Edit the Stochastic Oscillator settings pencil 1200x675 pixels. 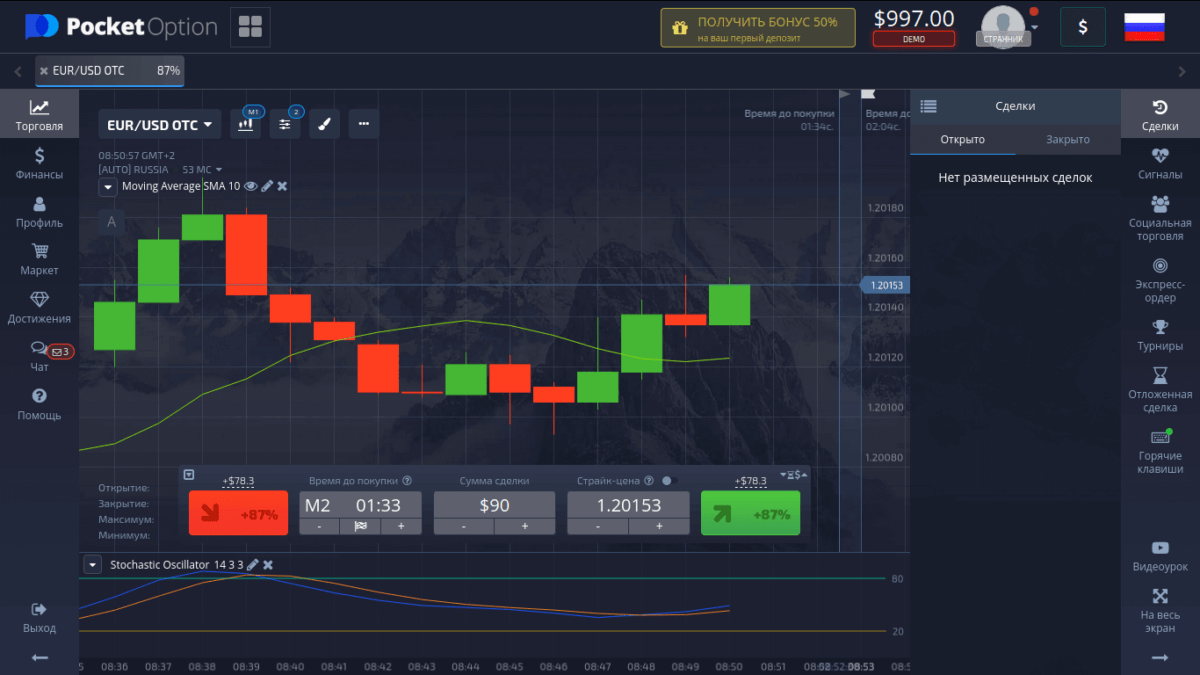point(253,565)
